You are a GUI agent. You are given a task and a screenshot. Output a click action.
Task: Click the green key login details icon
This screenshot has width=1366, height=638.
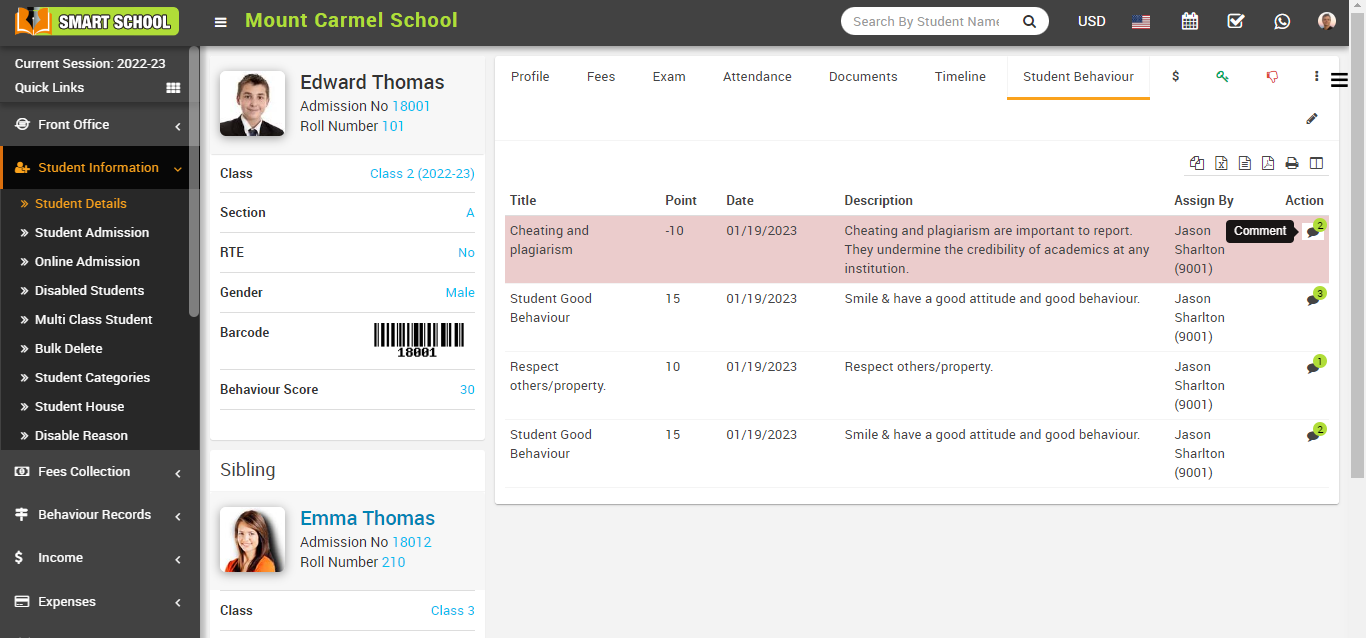click(1222, 77)
